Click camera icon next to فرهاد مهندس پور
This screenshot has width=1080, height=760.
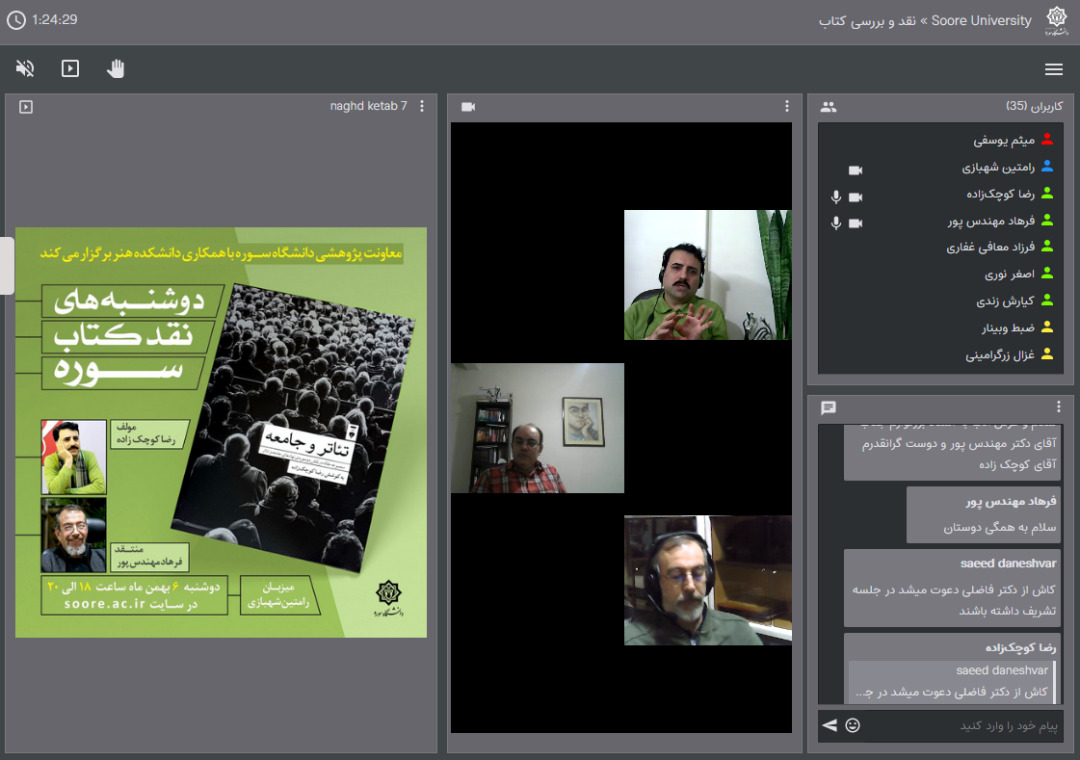(855, 223)
